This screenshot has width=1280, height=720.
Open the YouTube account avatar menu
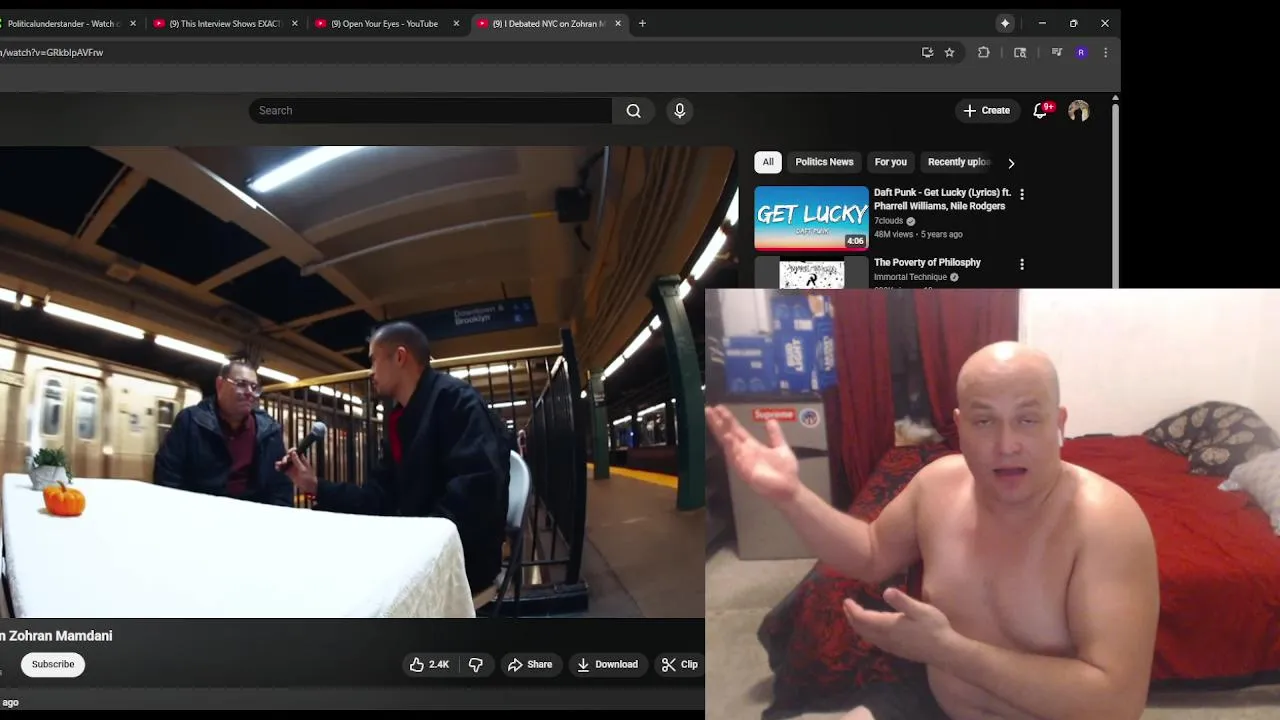(x=1078, y=111)
